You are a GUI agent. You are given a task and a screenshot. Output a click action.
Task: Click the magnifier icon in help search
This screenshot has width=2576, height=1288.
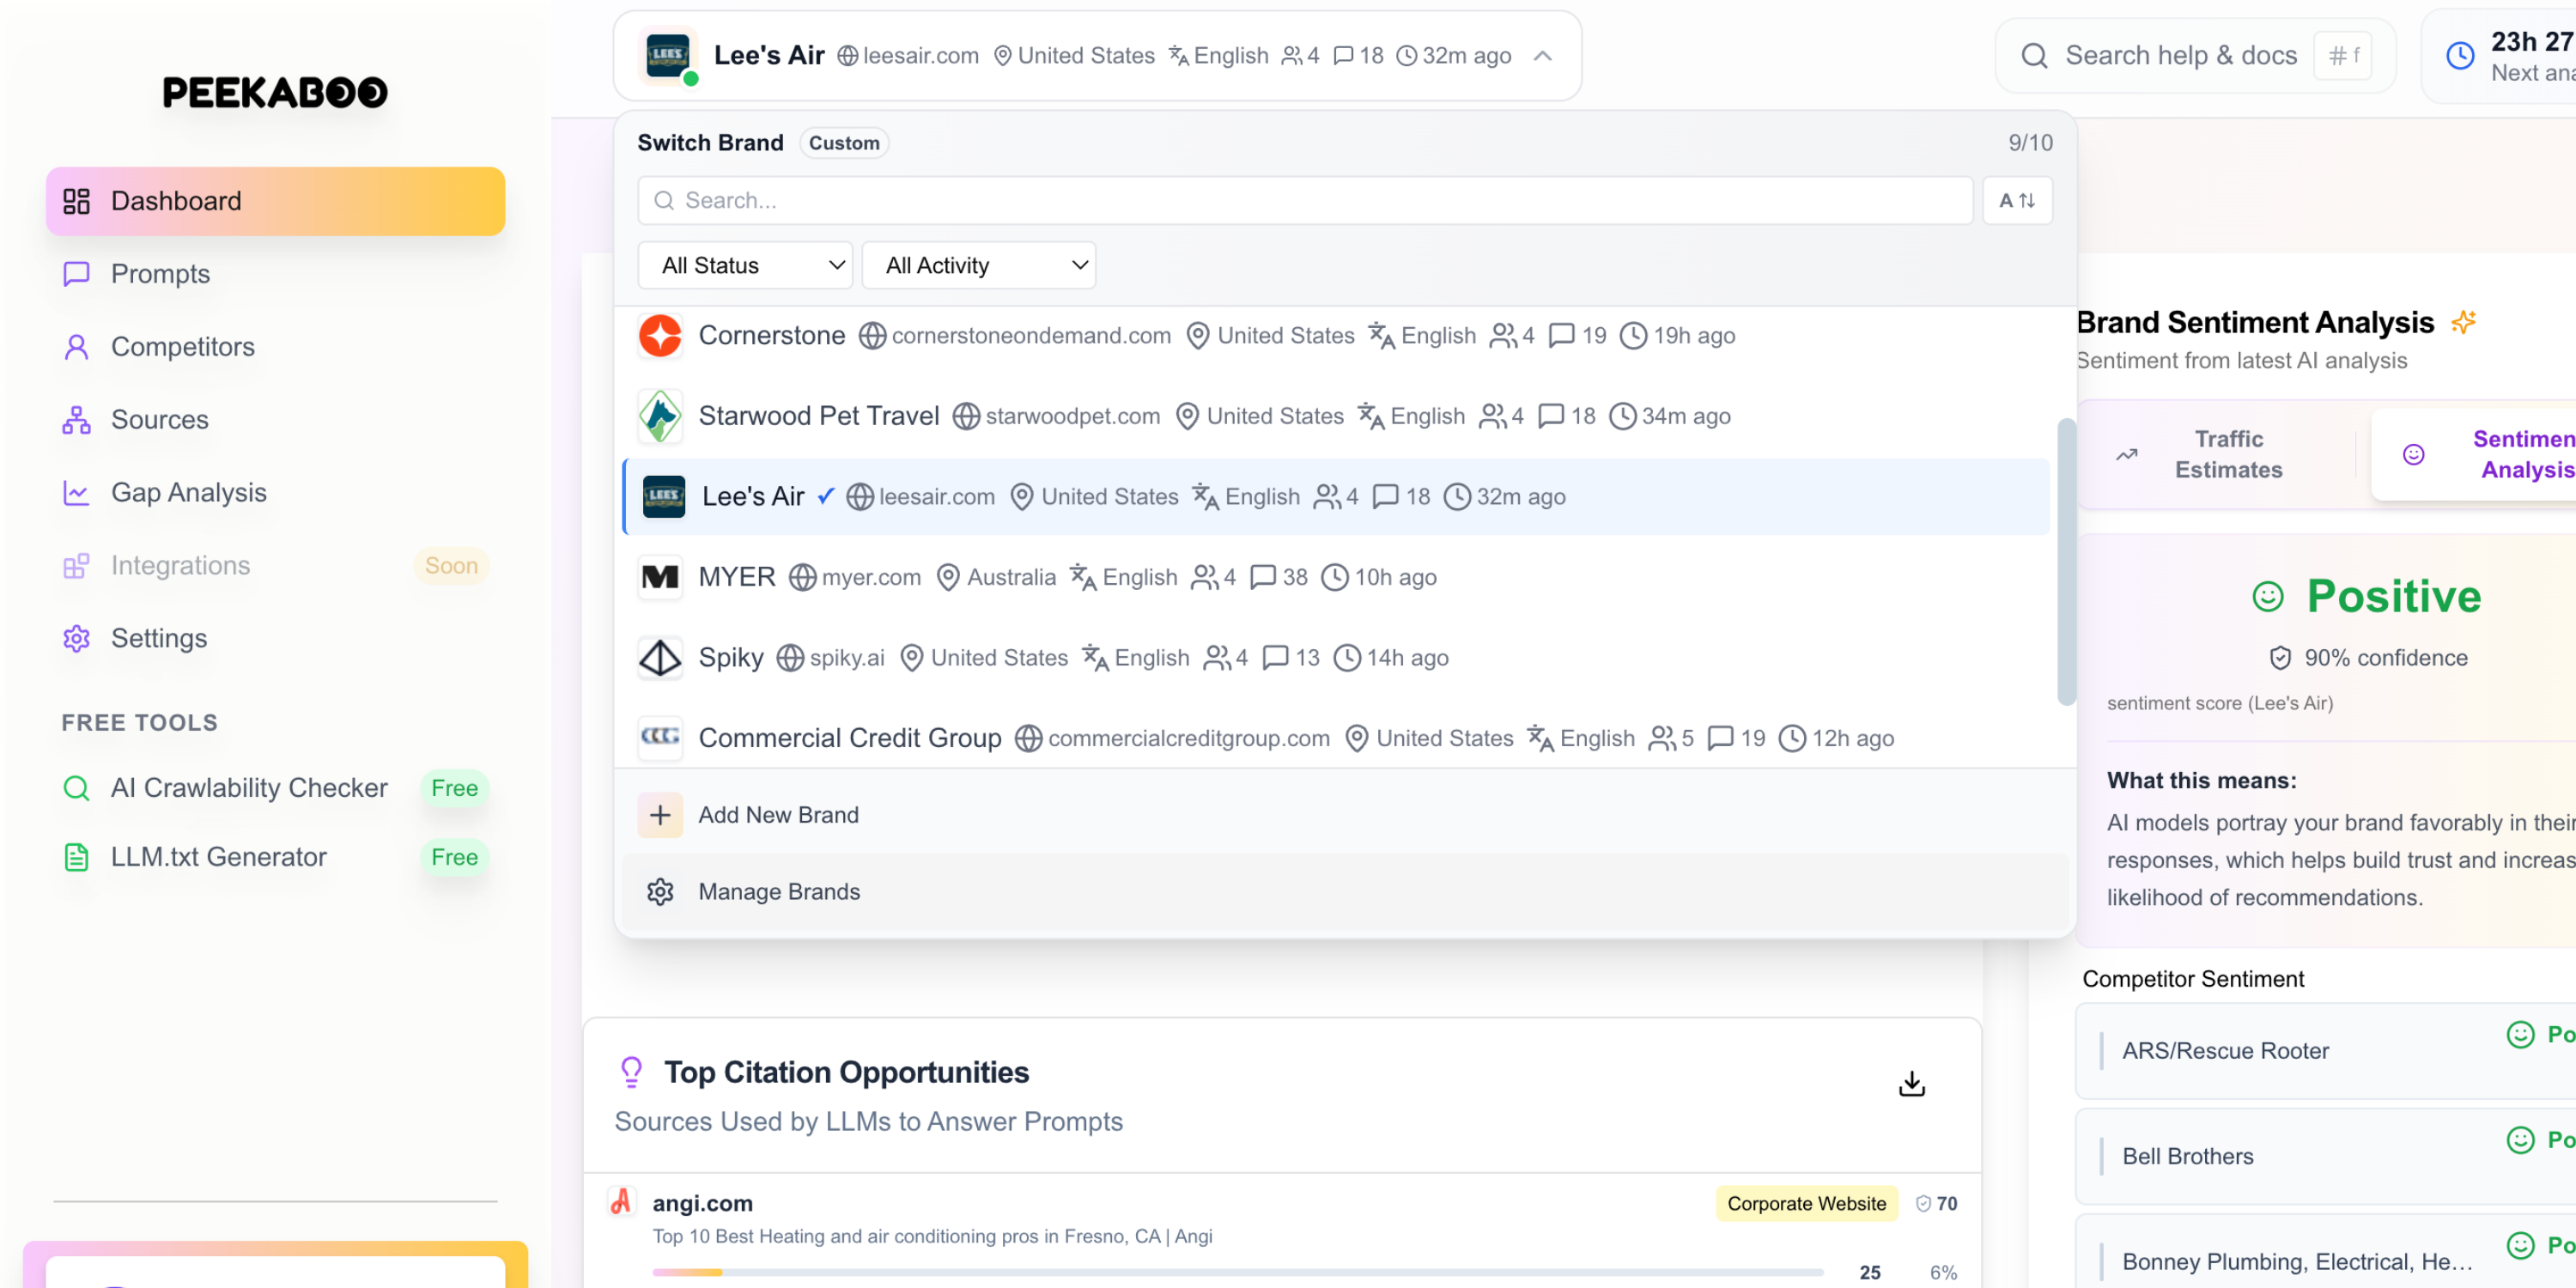[x=2034, y=56]
